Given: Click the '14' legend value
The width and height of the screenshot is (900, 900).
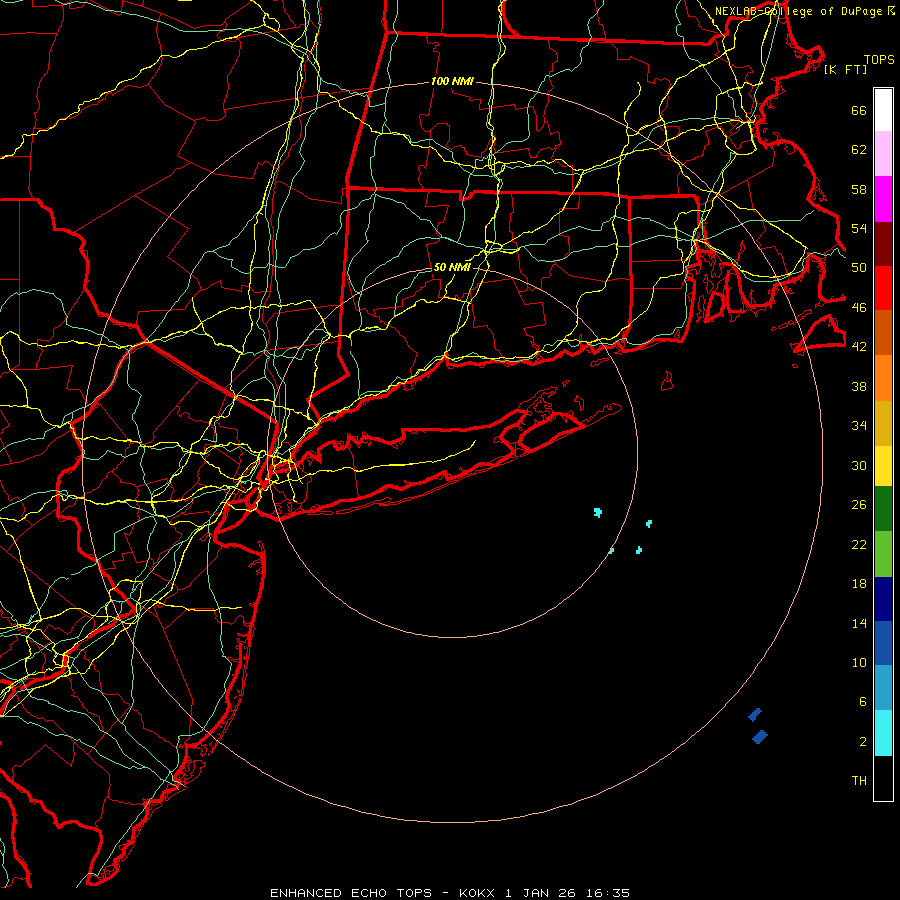Looking at the screenshot, I should pos(859,623).
